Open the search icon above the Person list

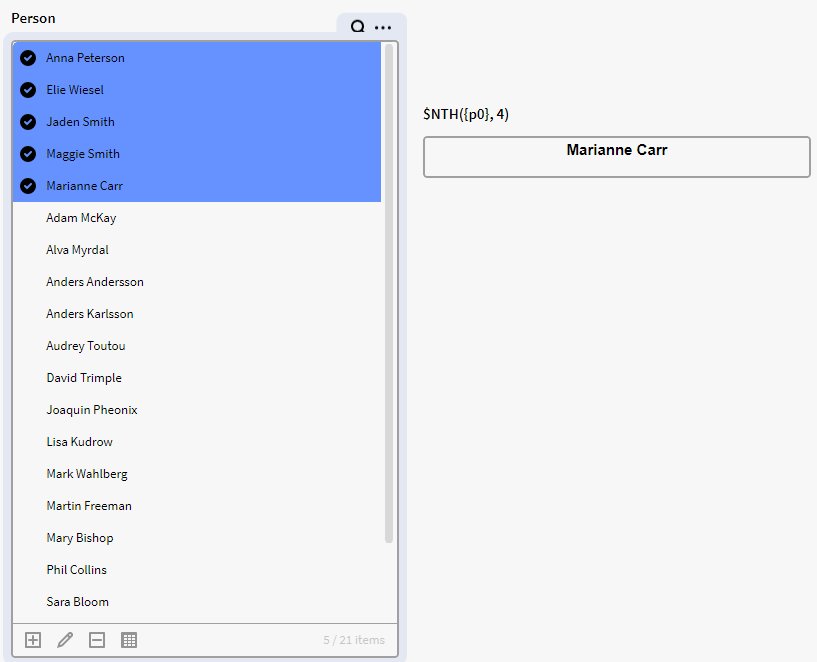[357, 27]
